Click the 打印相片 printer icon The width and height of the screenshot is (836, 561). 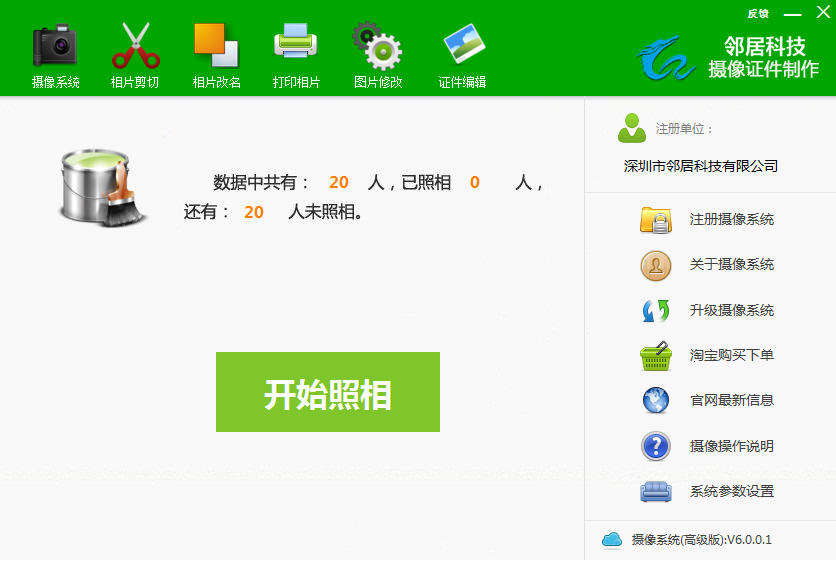coord(296,53)
